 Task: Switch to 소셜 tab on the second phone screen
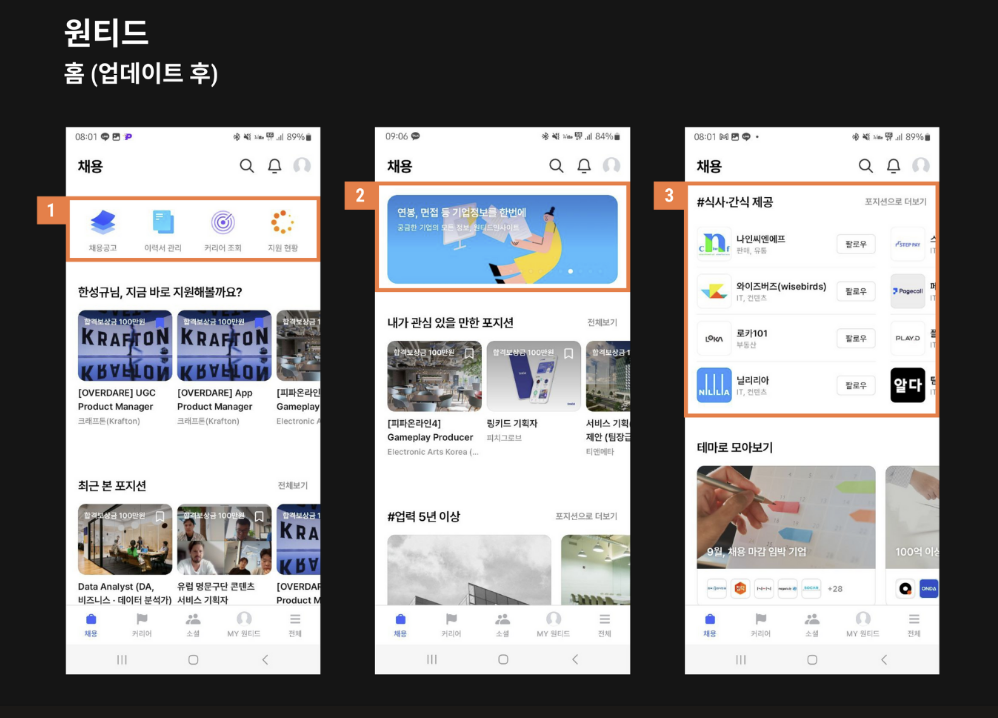pos(502,624)
